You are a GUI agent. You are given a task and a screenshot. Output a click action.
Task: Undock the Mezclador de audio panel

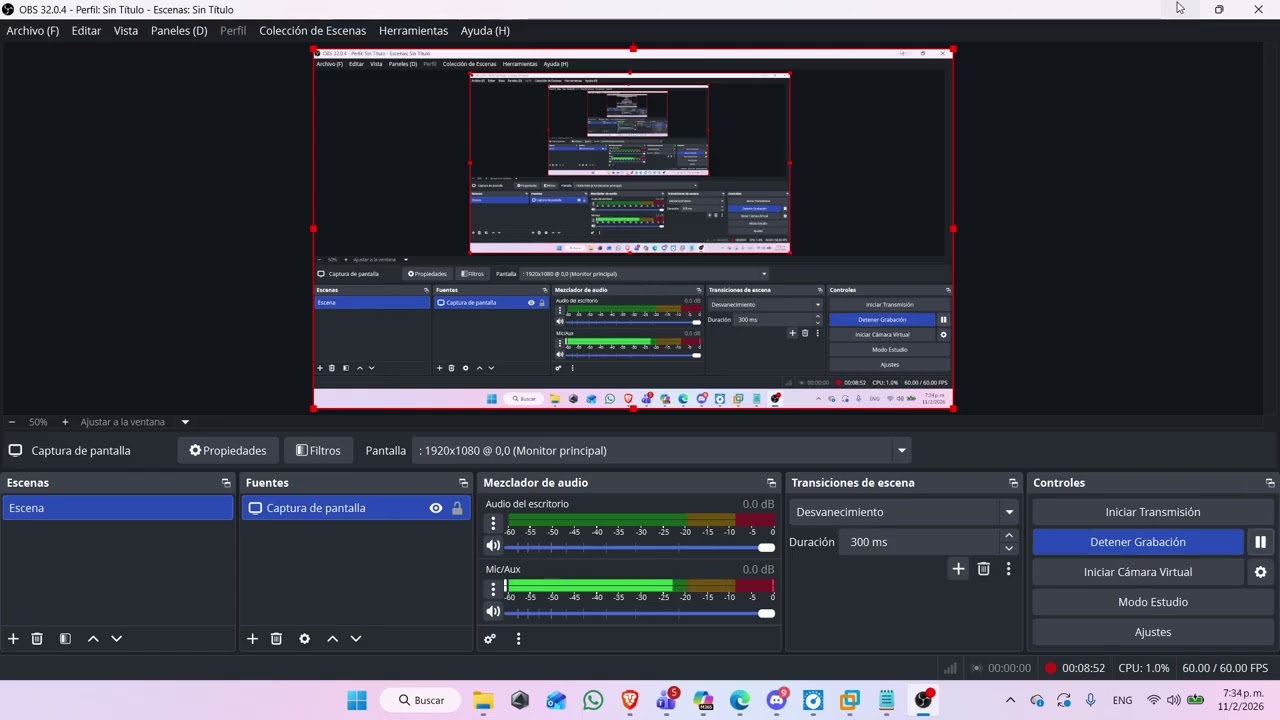coord(771,483)
